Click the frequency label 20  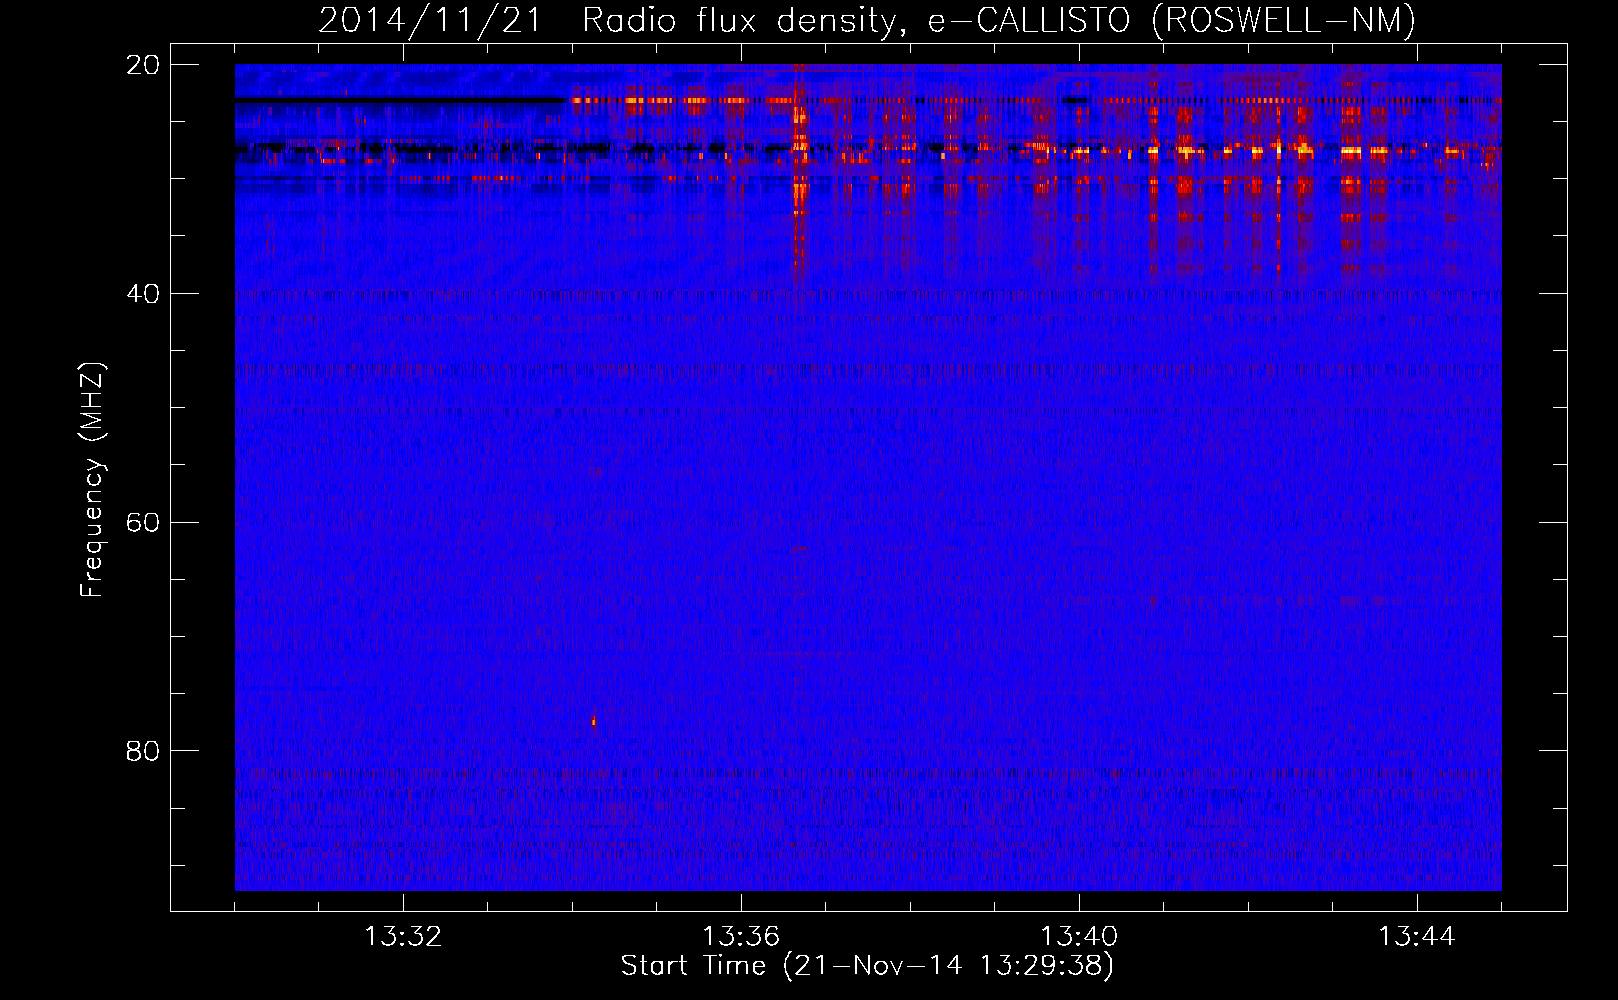(x=143, y=65)
